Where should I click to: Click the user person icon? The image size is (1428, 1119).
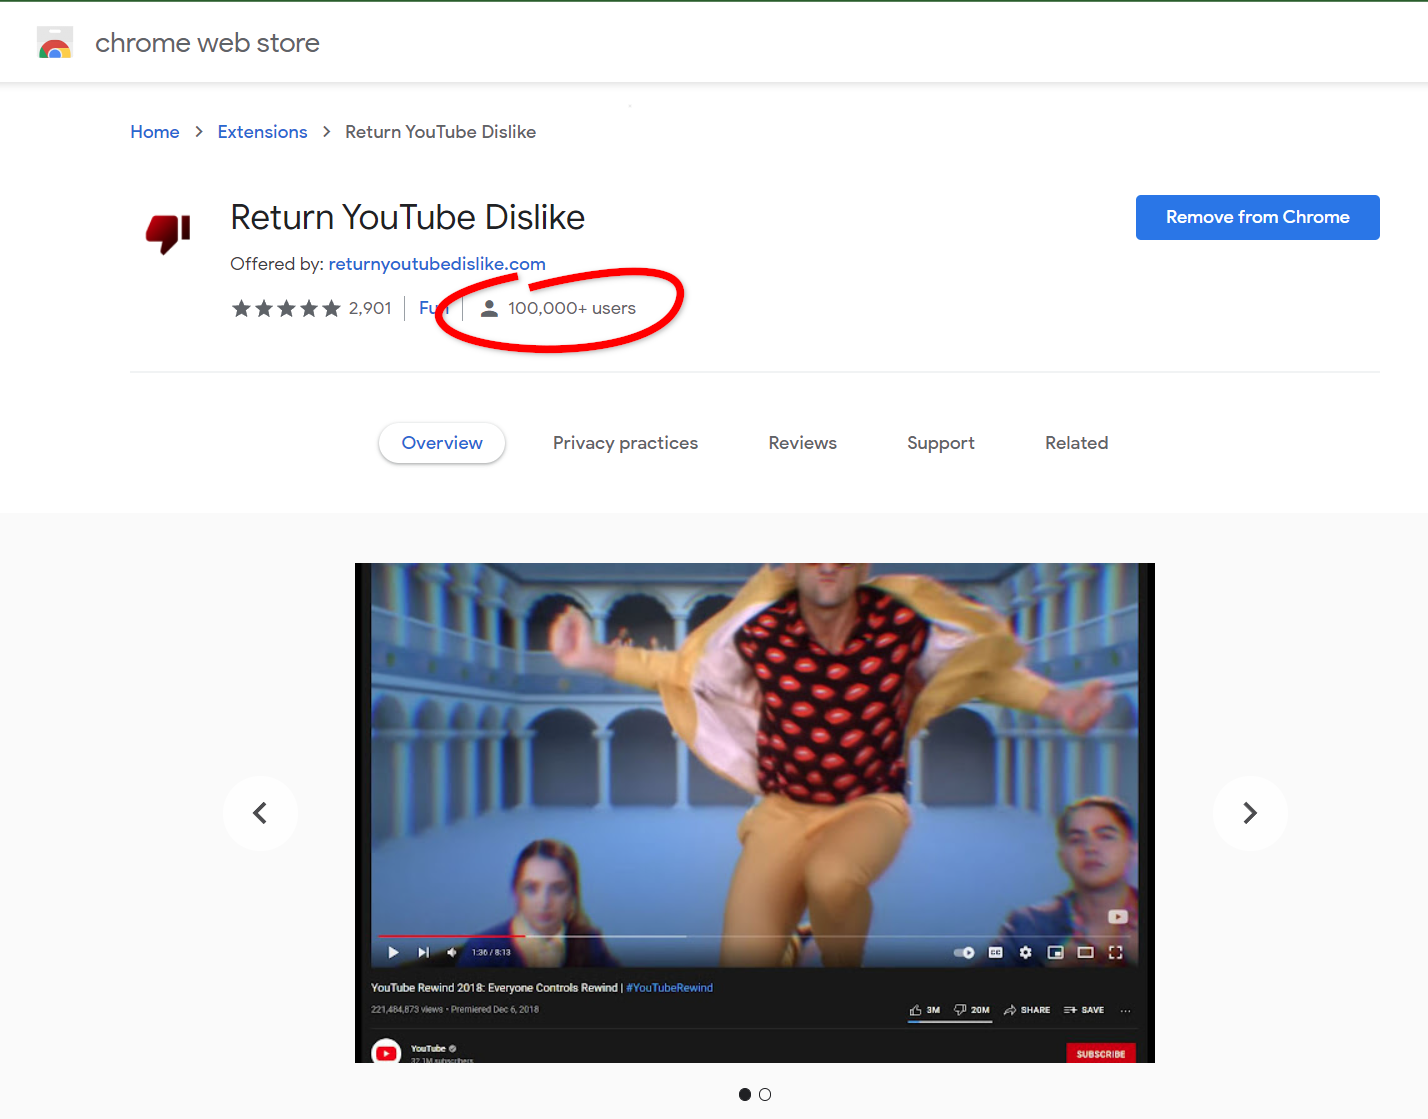[x=489, y=308]
